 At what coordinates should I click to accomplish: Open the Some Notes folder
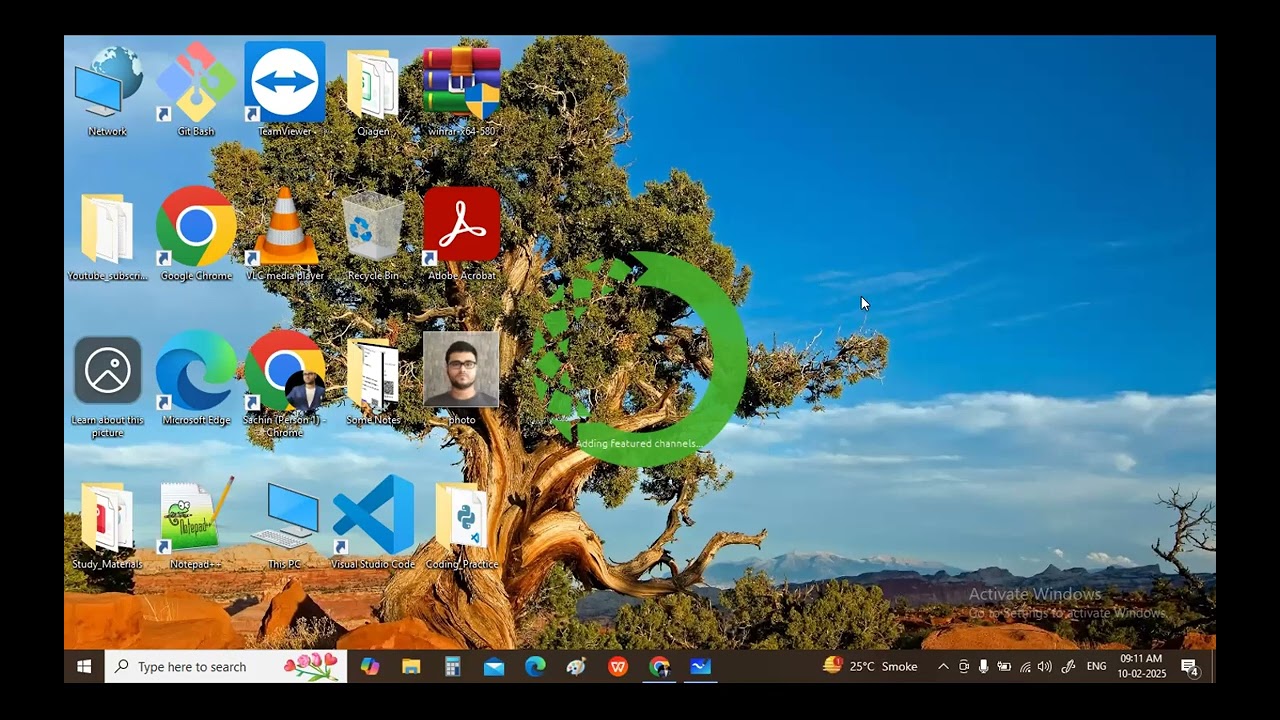pyautogui.click(x=373, y=380)
